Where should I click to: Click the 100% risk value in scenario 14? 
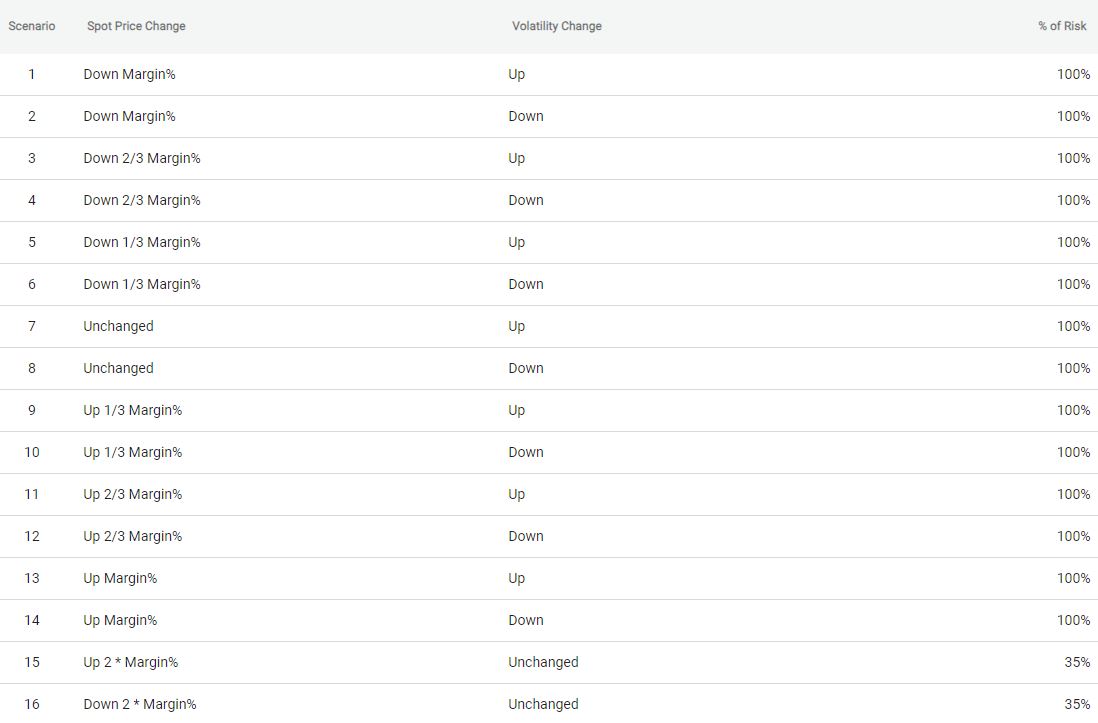click(x=1073, y=621)
